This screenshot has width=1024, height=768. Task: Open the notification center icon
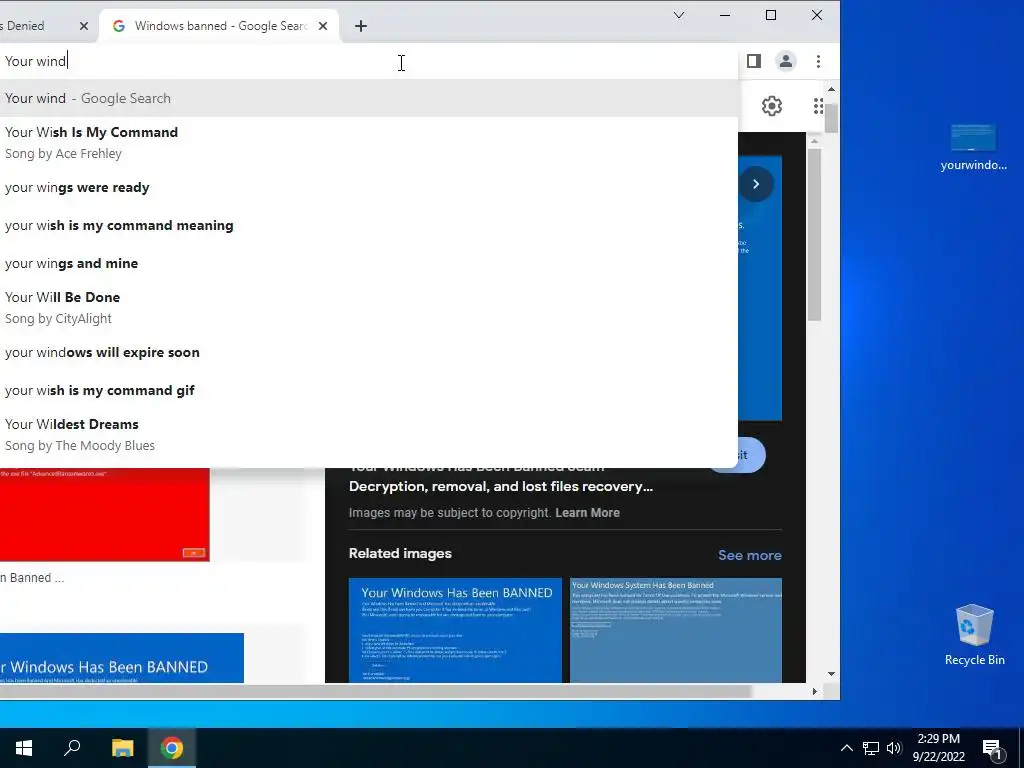pyautogui.click(x=993, y=749)
